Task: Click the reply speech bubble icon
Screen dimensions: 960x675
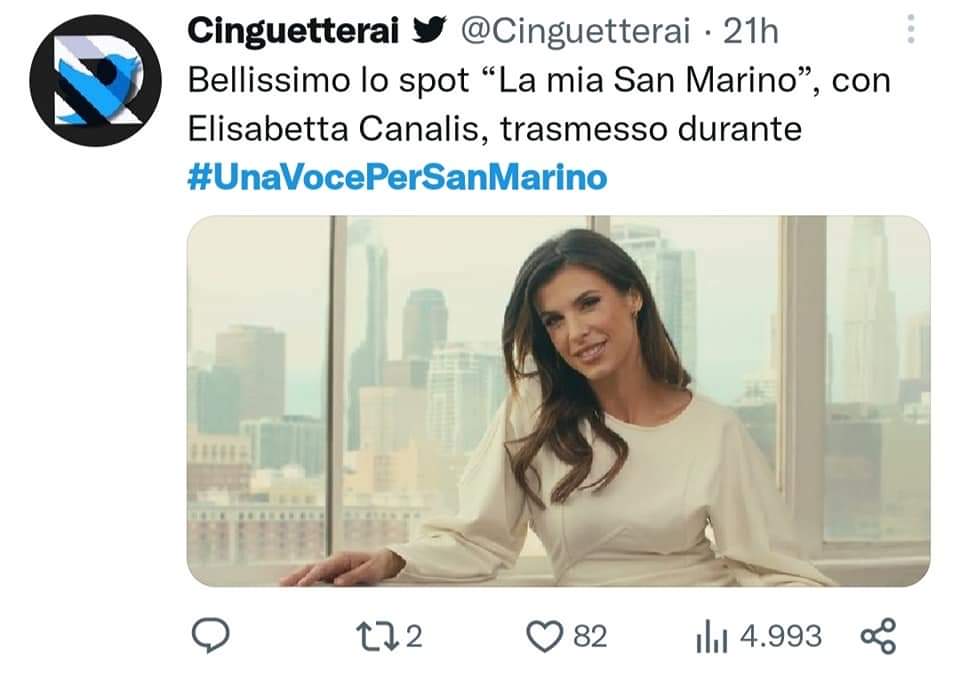Action: pyautogui.click(x=211, y=635)
